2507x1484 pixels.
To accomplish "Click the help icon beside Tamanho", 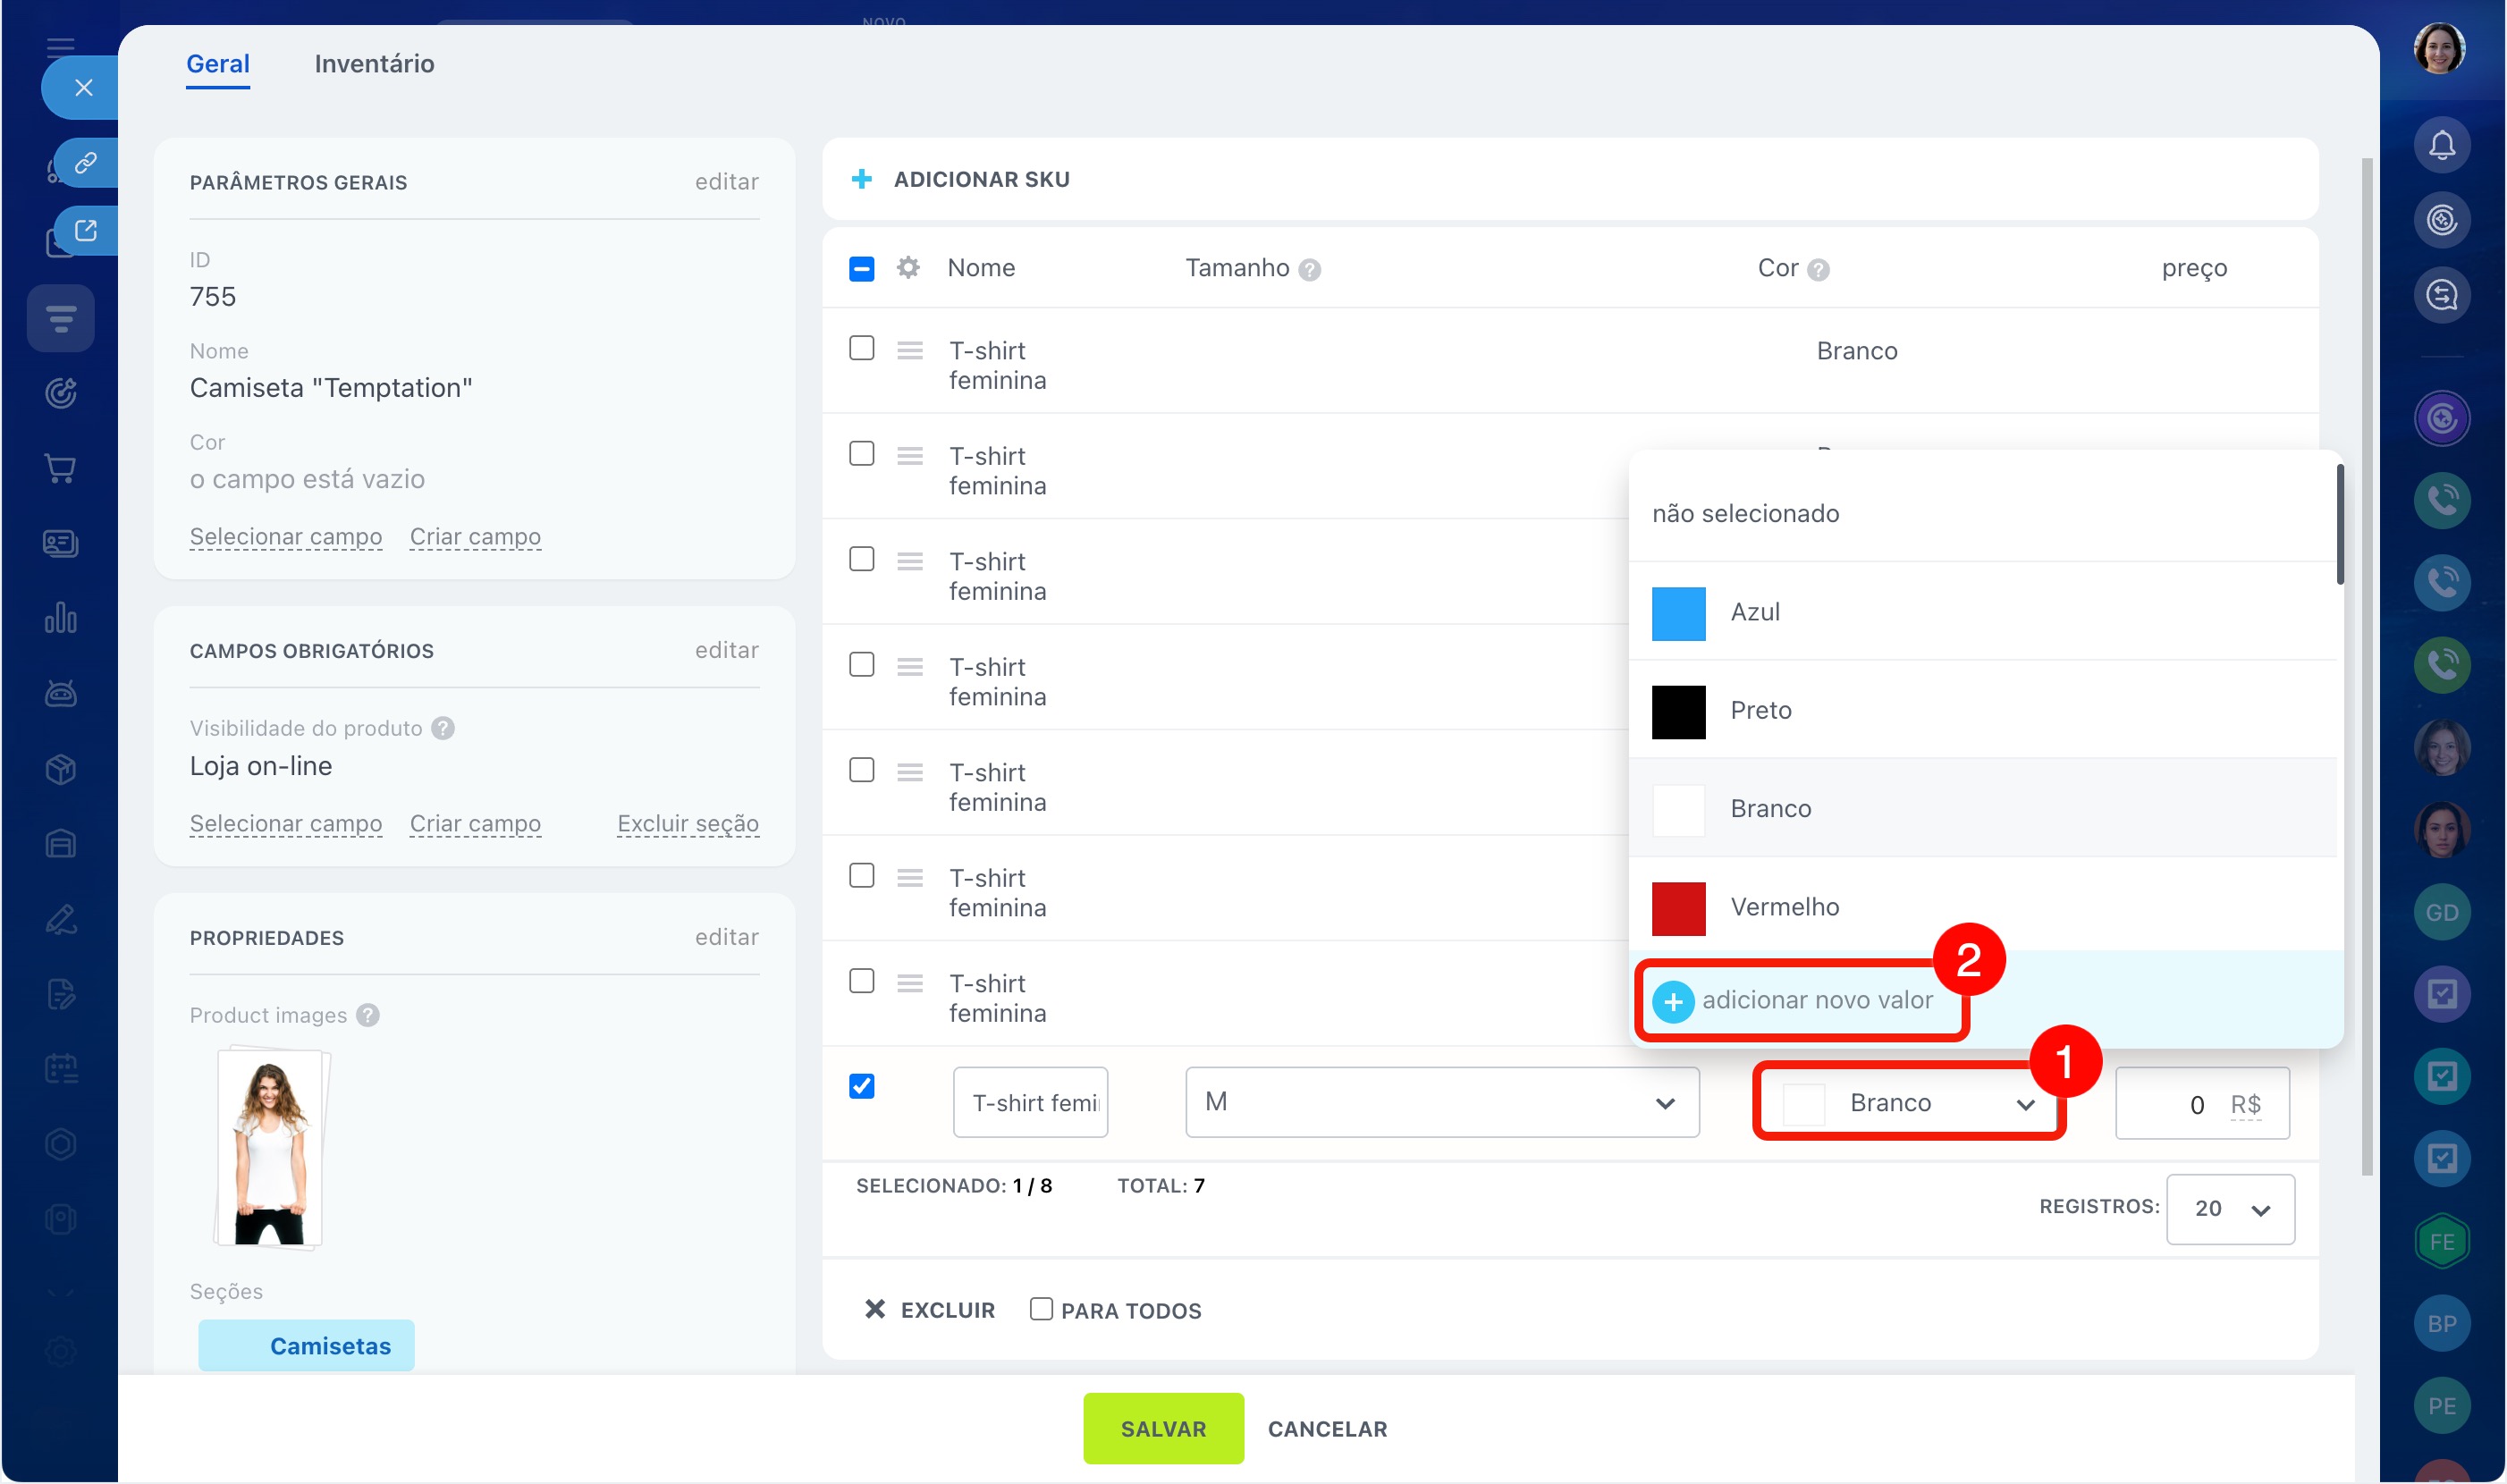I will click(1309, 270).
